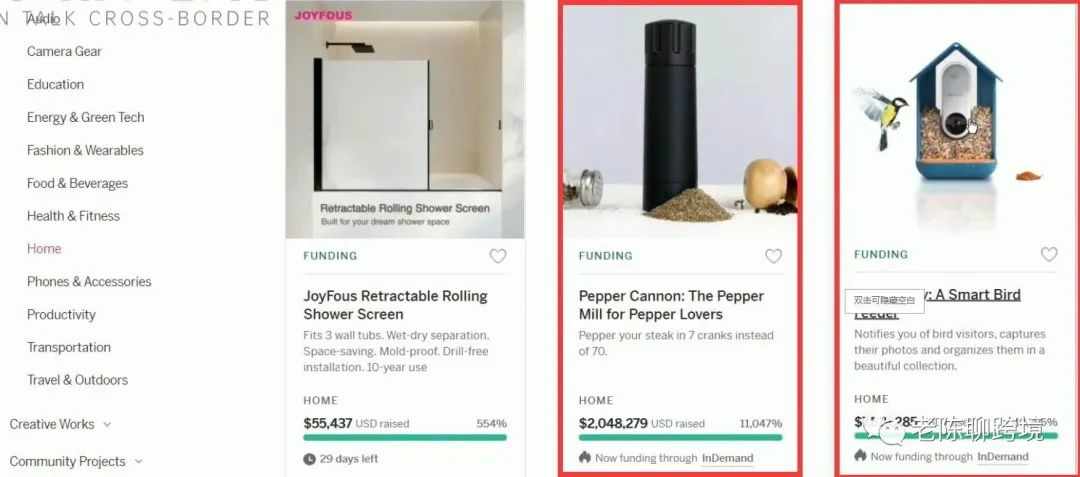This screenshot has width=1080, height=477.
Task: Click InDemand link on Pepper Cannon card
Action: click(x=727, y=458)
